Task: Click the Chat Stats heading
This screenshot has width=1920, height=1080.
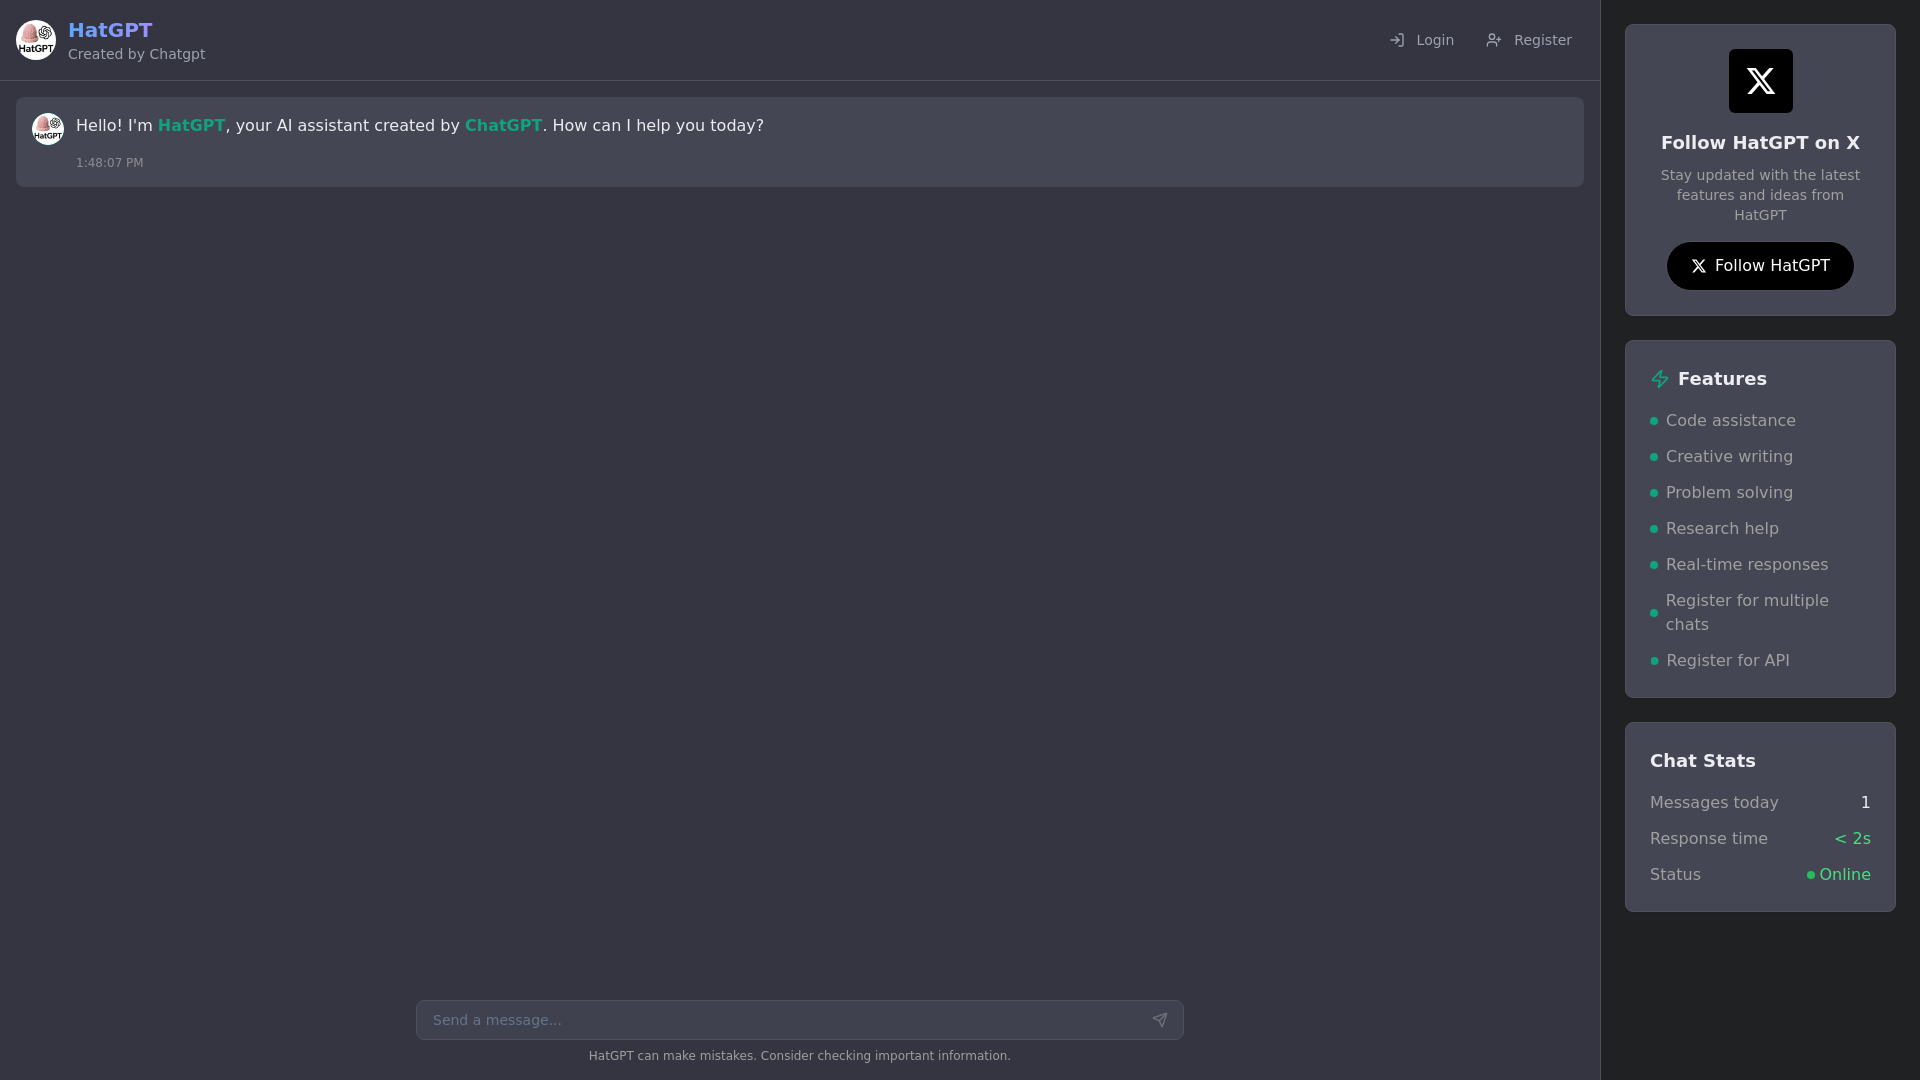Action: pos(1702,761)
